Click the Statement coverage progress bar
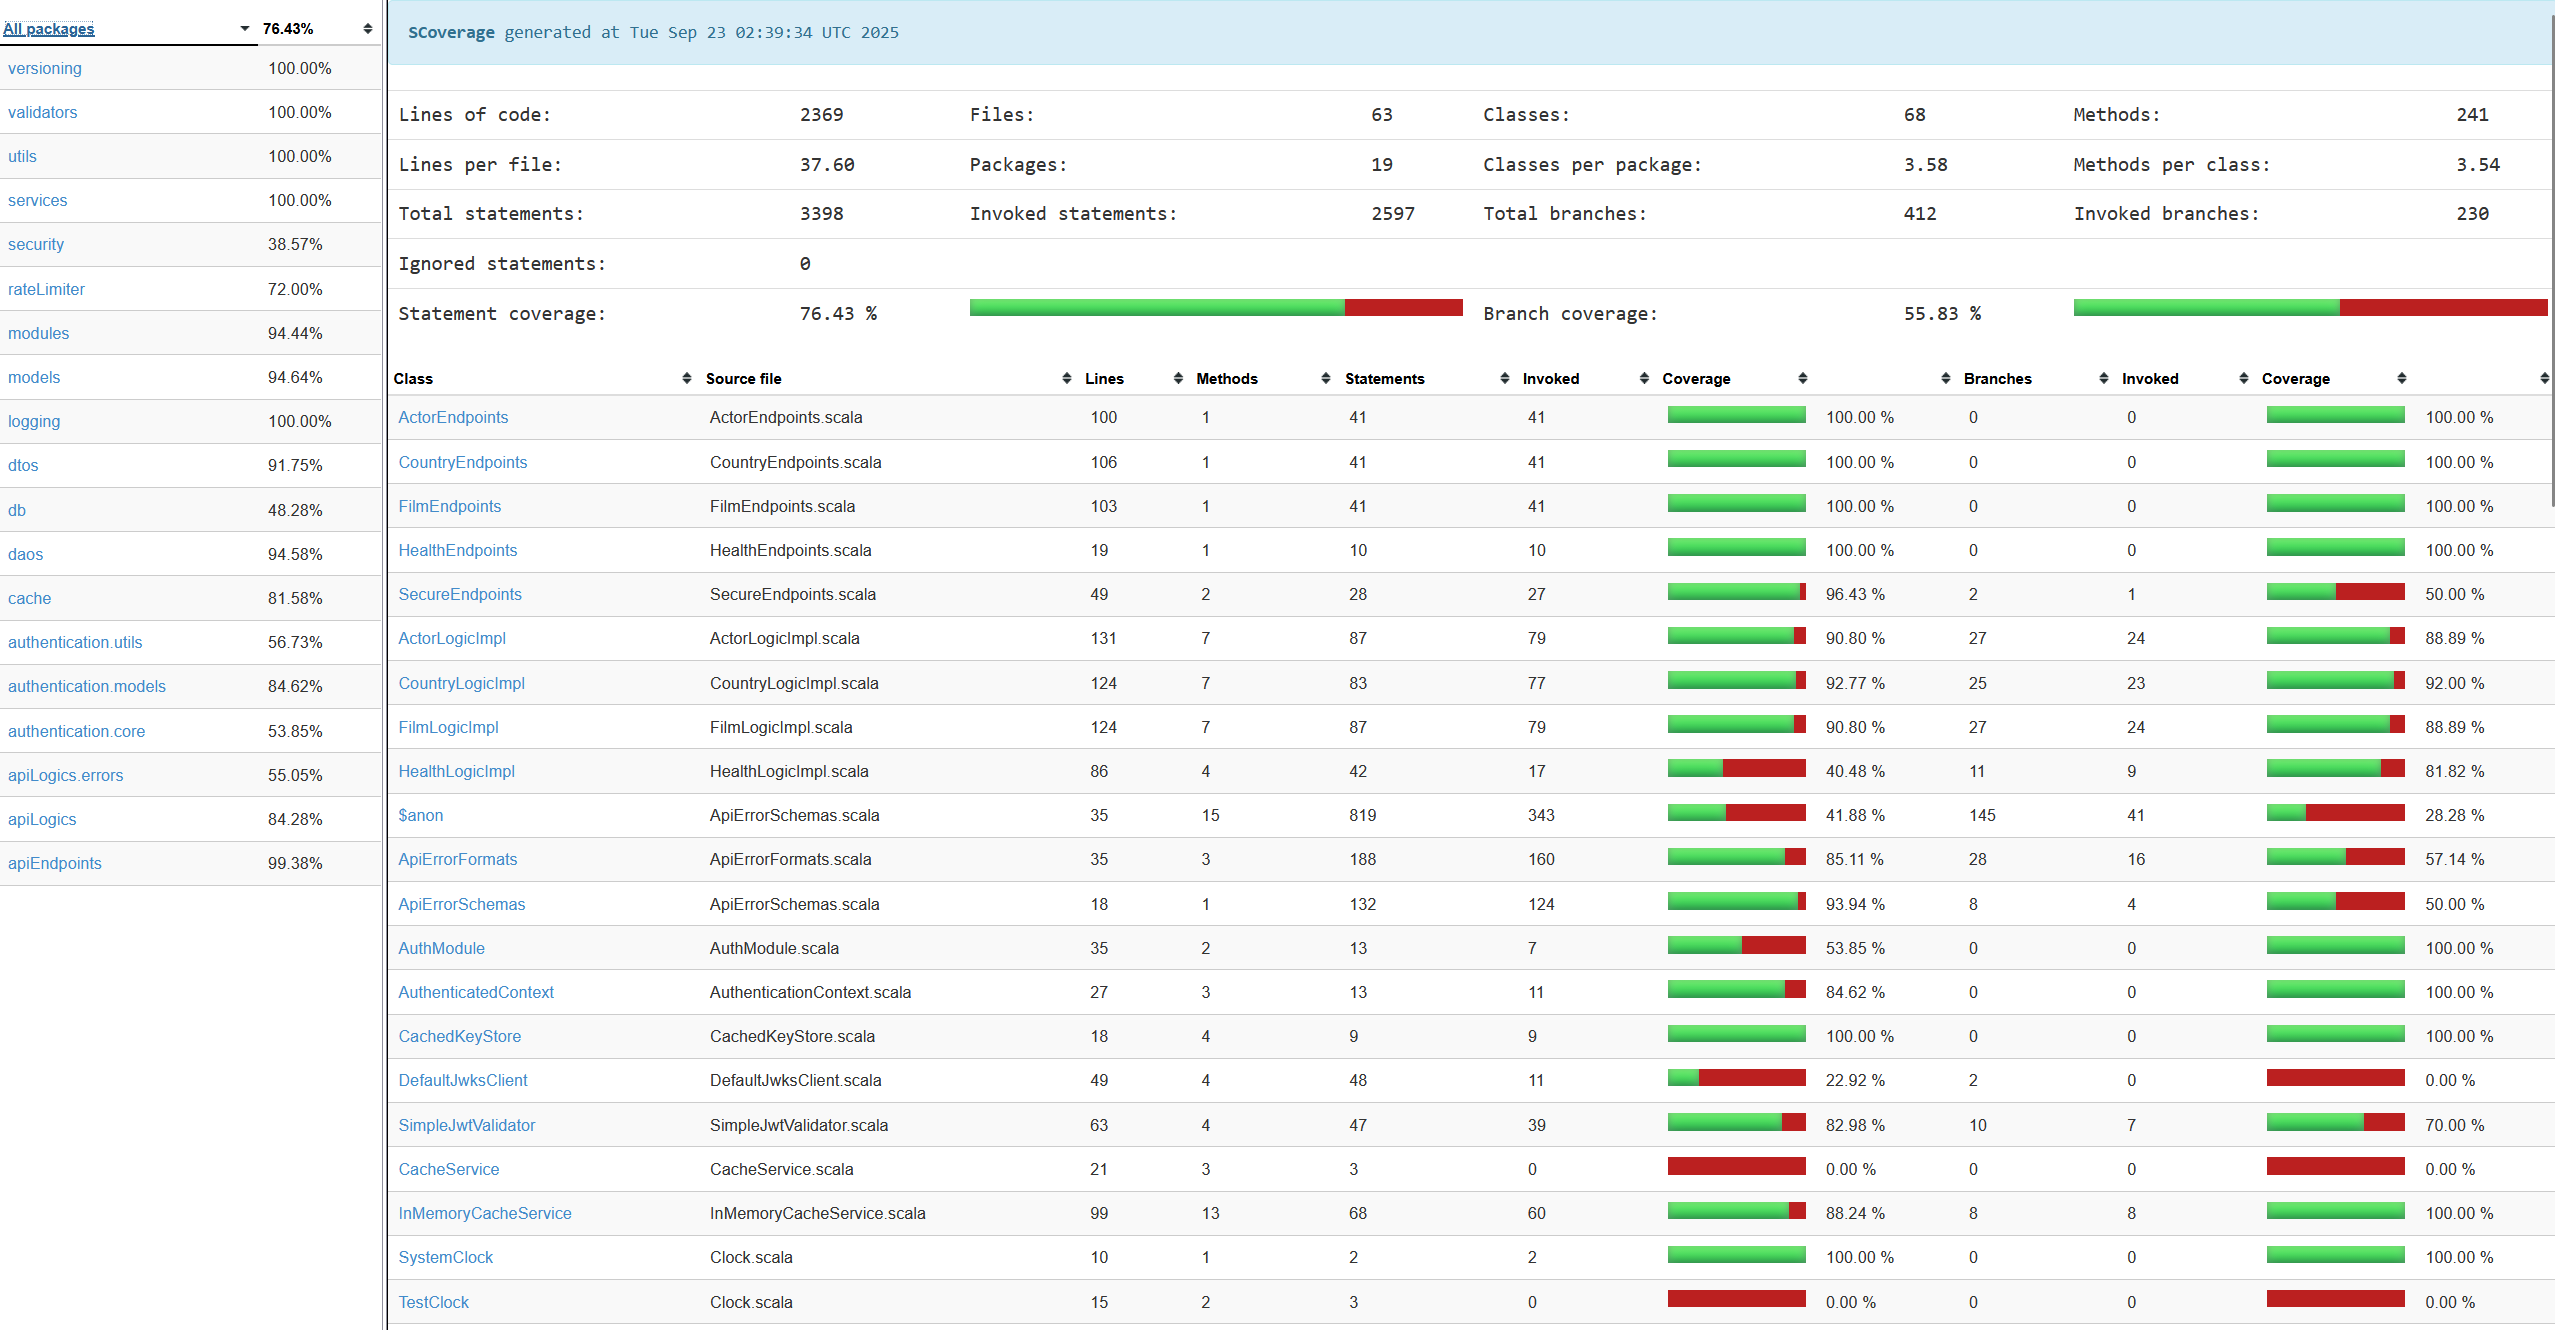Viewport: 2555px width, 1330px height. pyautogui.click(x=1215, y=308)
